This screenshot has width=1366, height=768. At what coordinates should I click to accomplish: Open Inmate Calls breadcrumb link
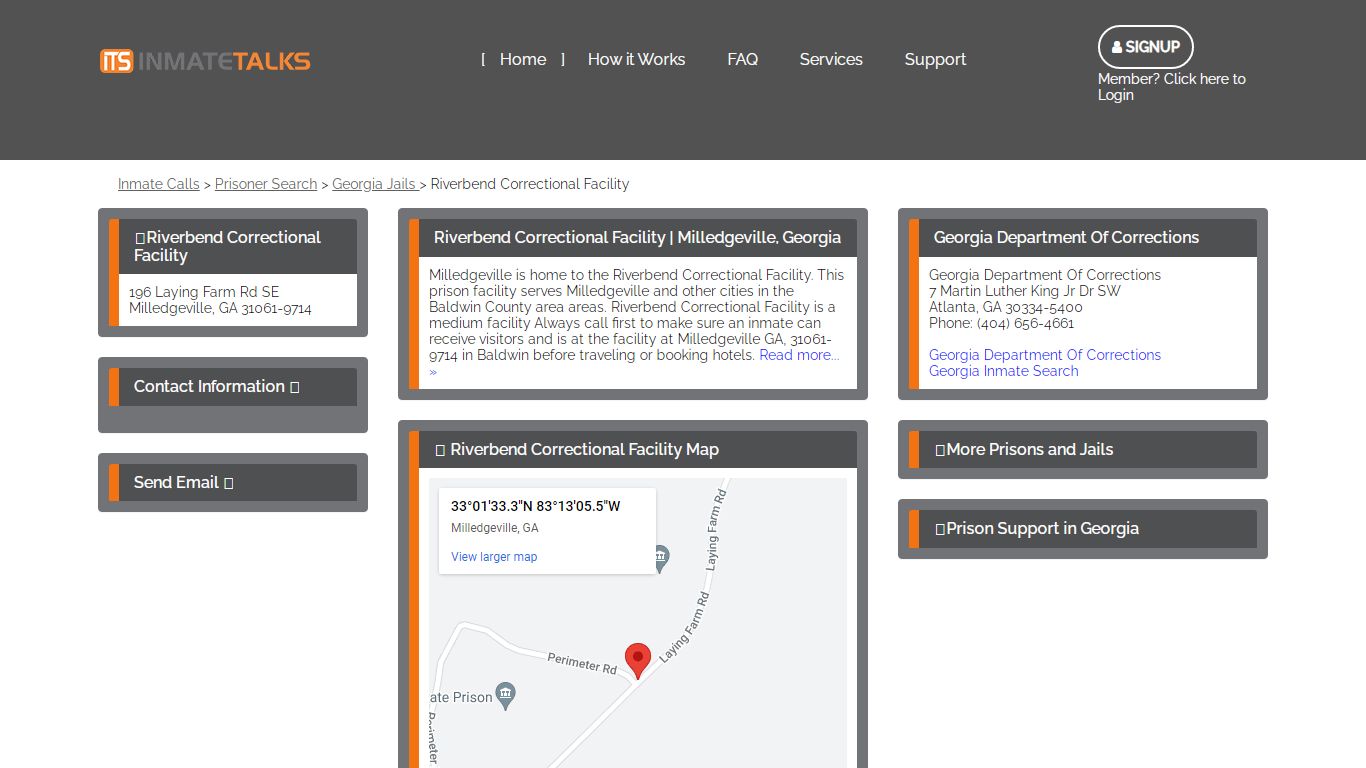(x=159, y=184)
